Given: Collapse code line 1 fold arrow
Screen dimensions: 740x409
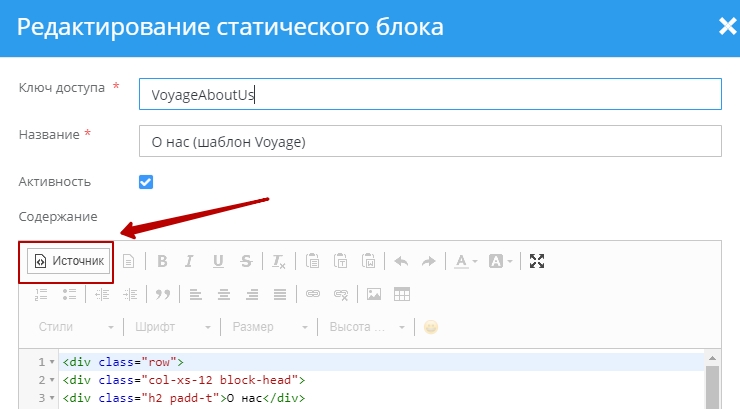Looking at the screenshot, I should 52,362.
